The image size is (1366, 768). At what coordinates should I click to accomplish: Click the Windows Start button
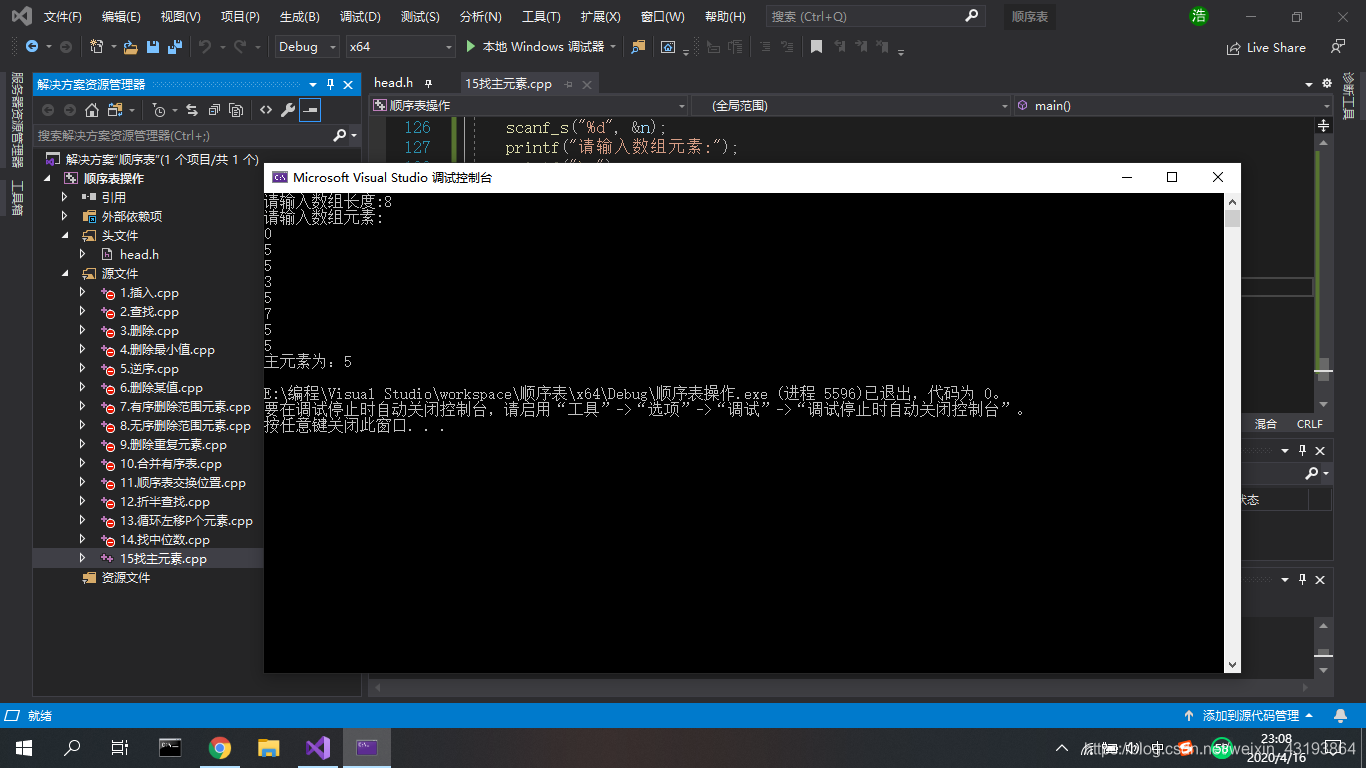(24, 747)
